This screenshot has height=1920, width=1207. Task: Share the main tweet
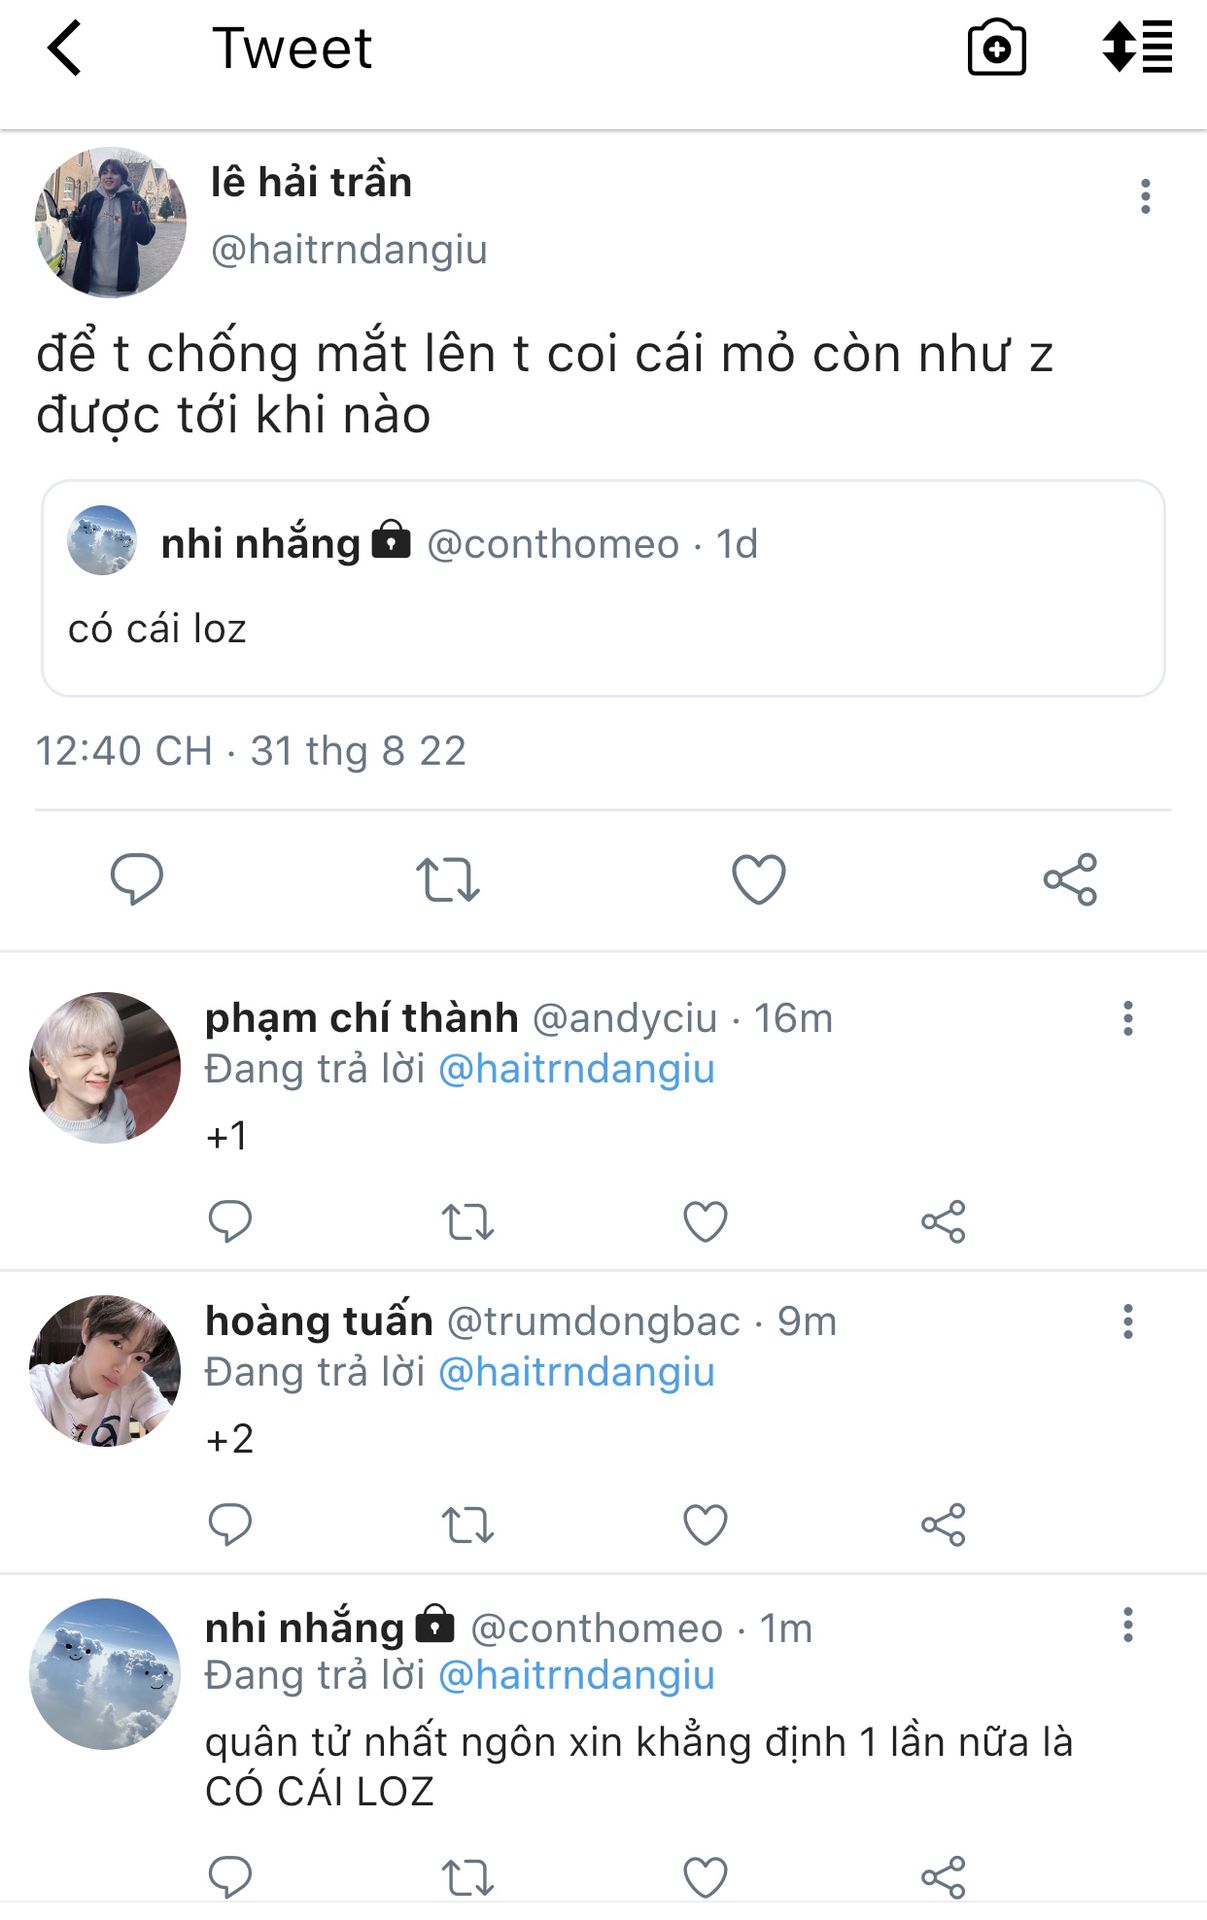[x=1070, y=880]
